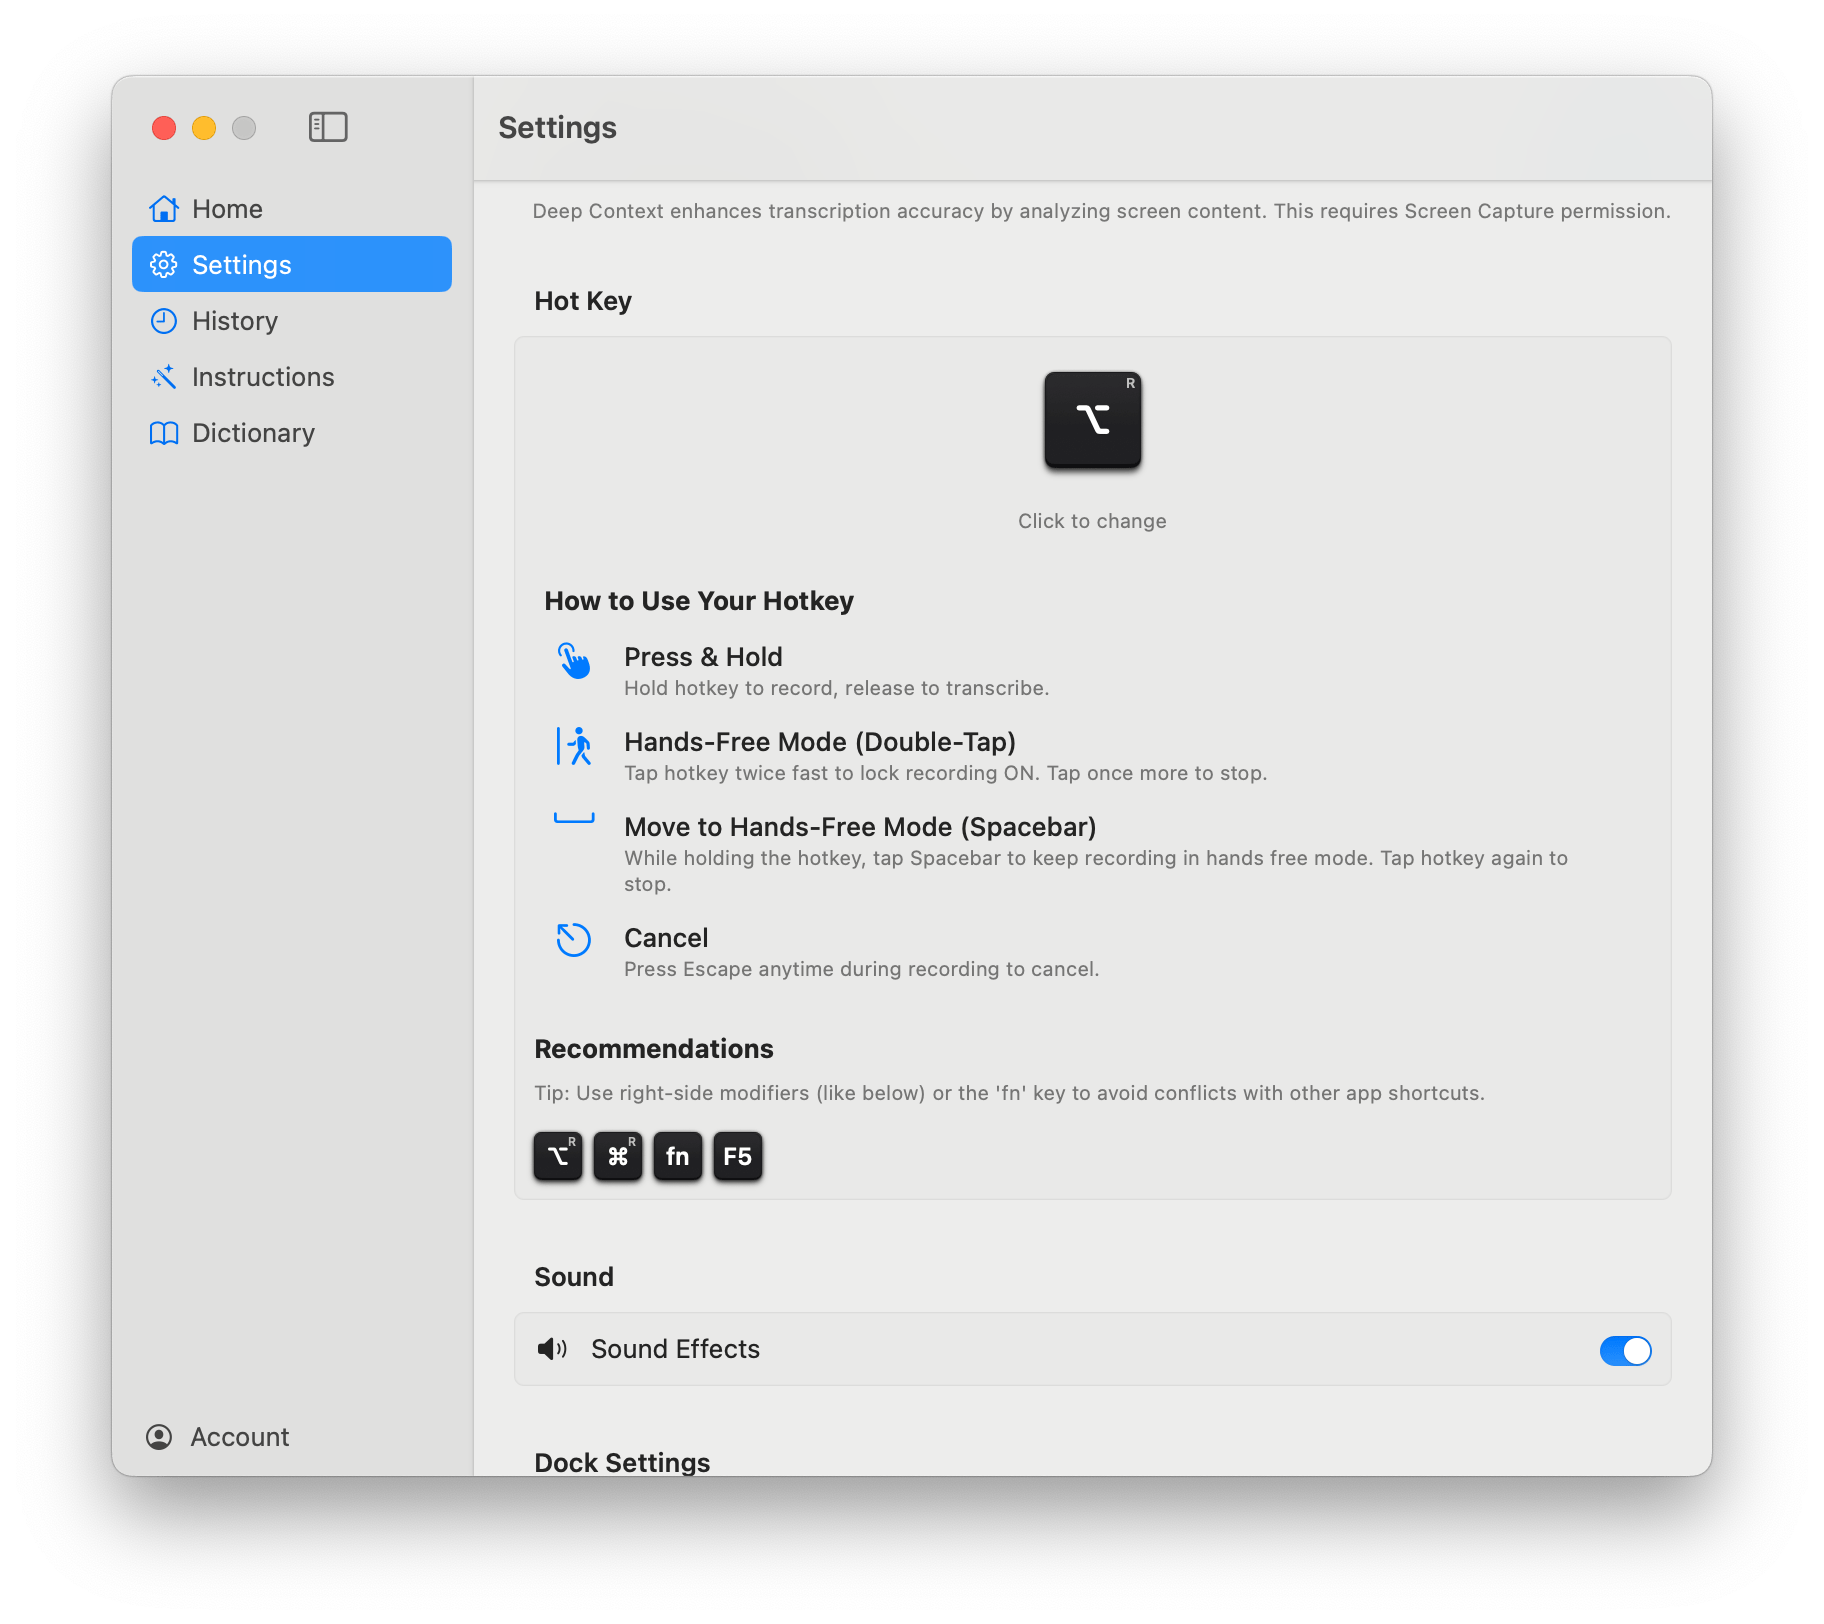Toggle the sidebar visibility icon
The image size is (1824, 1624).
click(x=328, y=127)
